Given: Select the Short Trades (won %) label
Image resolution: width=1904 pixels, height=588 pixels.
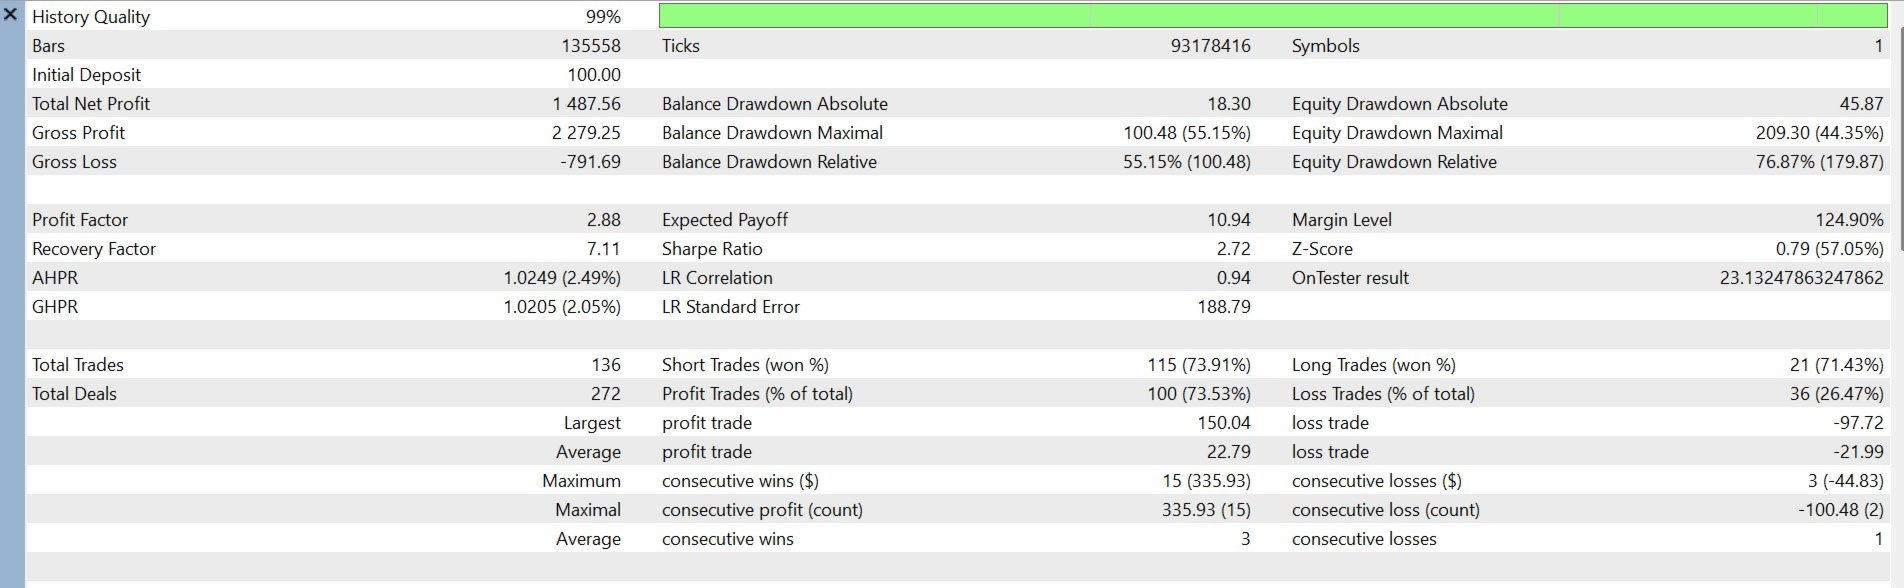Looking at the screenshot, I should click(745, 365).
